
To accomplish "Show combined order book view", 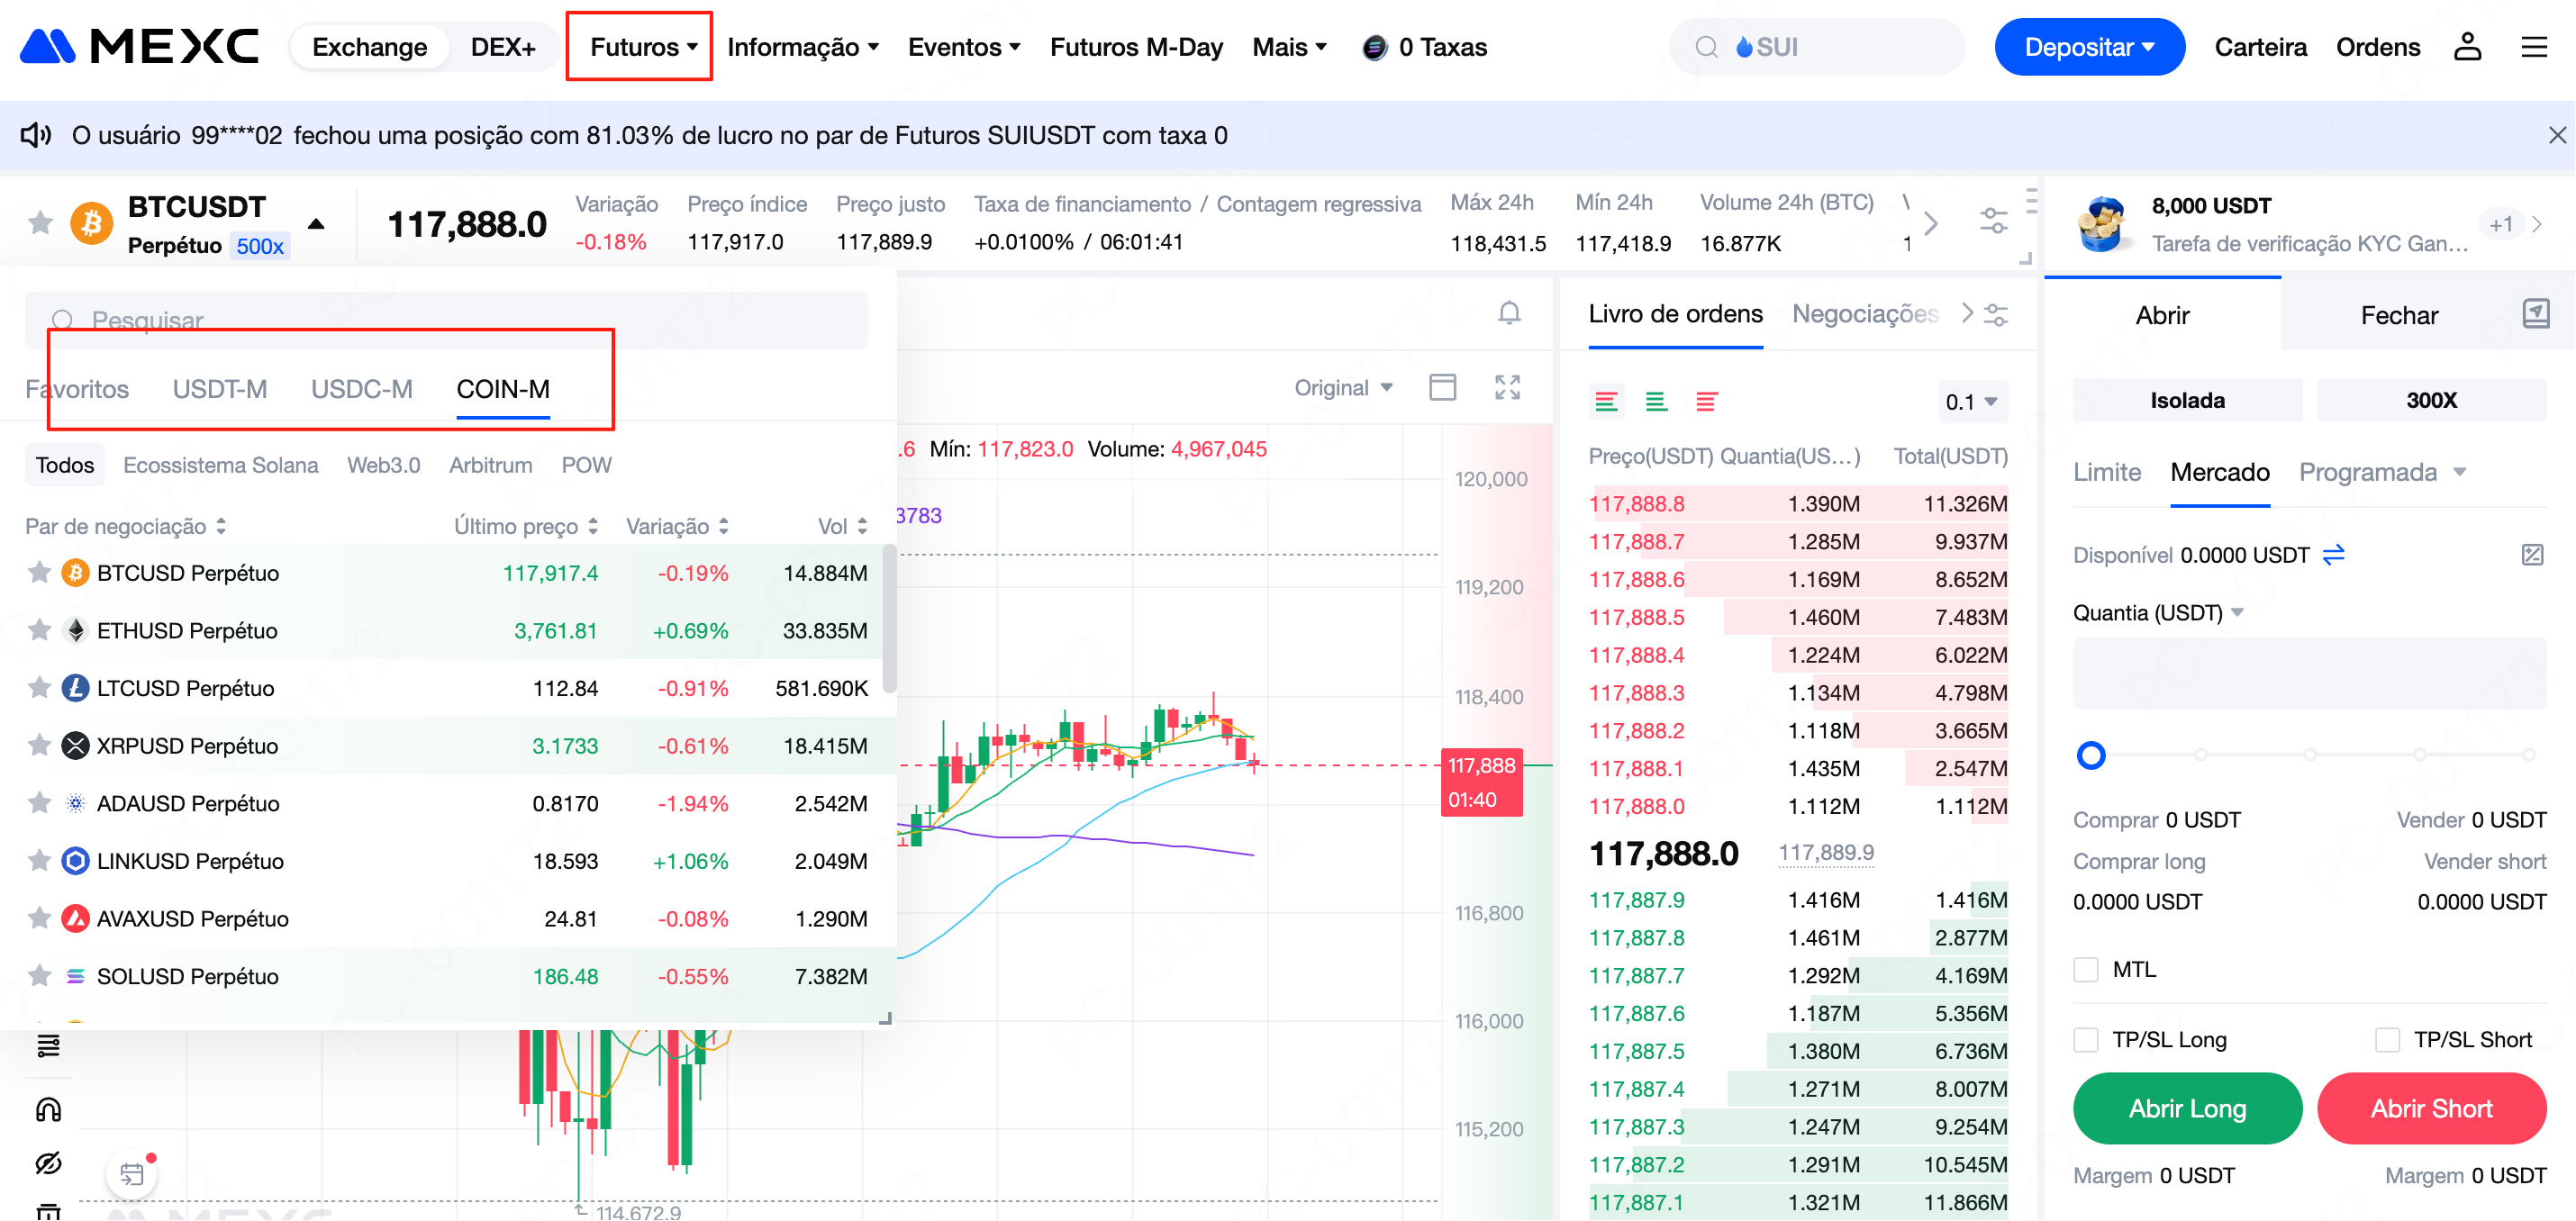I will coord(1606,402).
